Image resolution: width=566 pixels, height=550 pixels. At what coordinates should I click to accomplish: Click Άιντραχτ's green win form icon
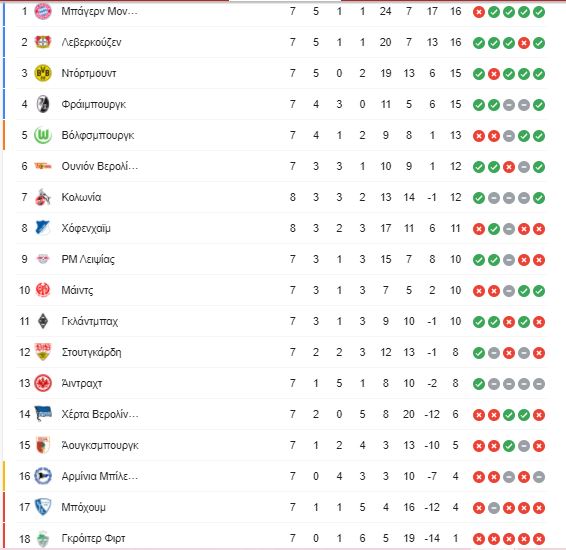coord(479,384)
